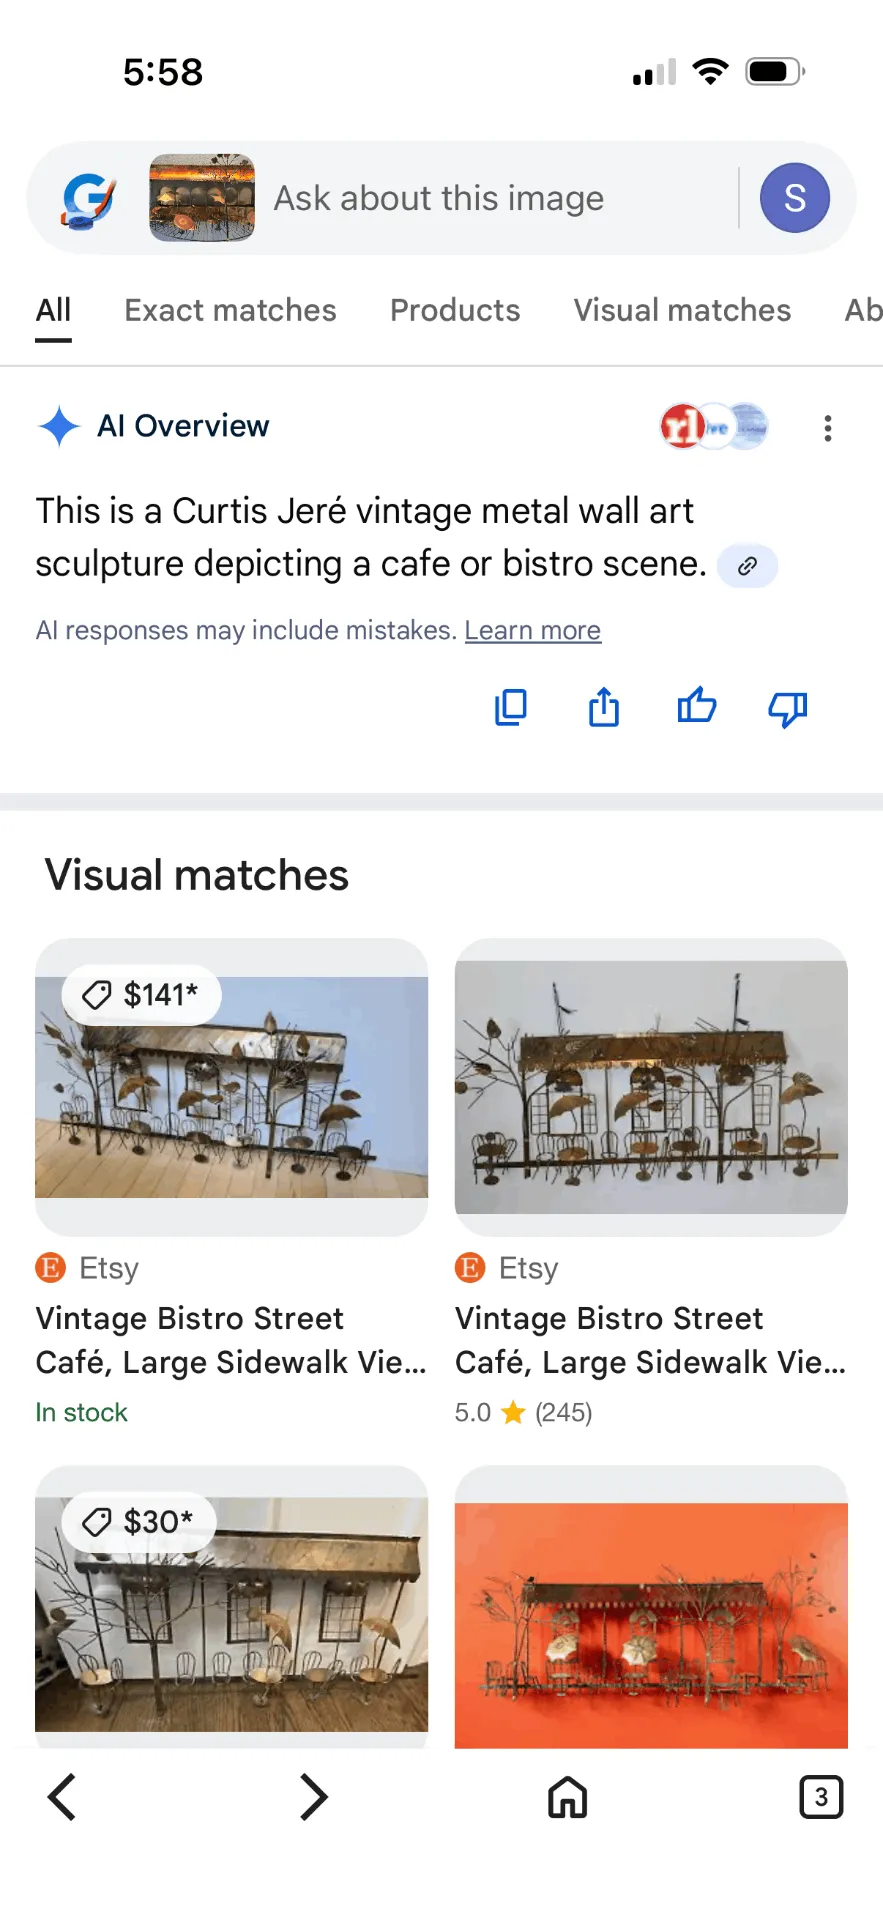Tap the Google logo icon
This screenshot has width=883, height=1920.
pos(89,198)
